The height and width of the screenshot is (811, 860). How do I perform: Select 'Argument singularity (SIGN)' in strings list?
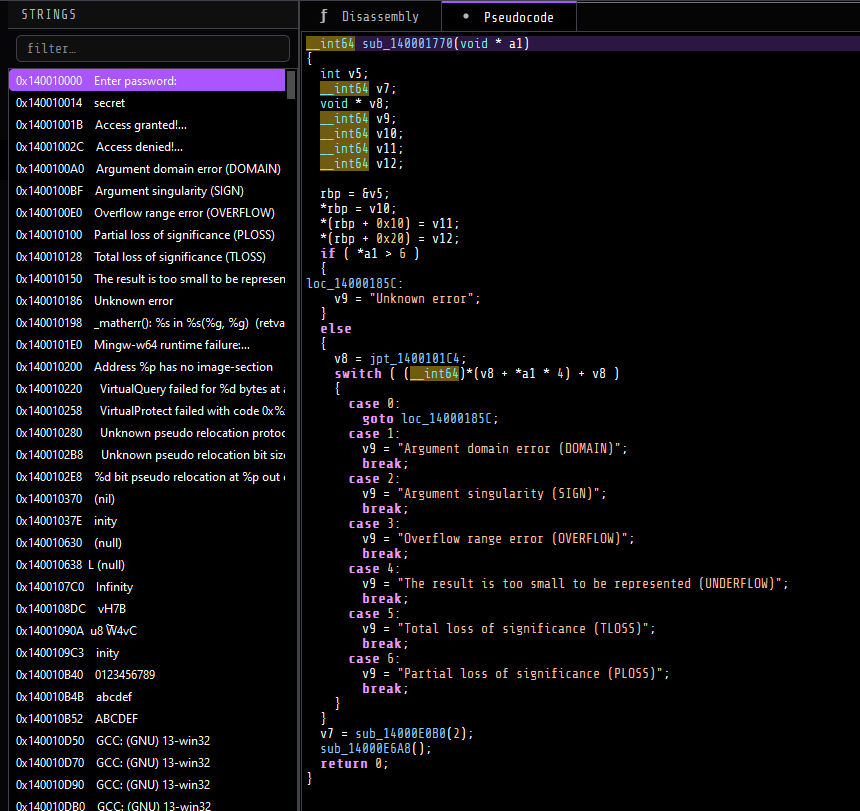tap(147, 190)
